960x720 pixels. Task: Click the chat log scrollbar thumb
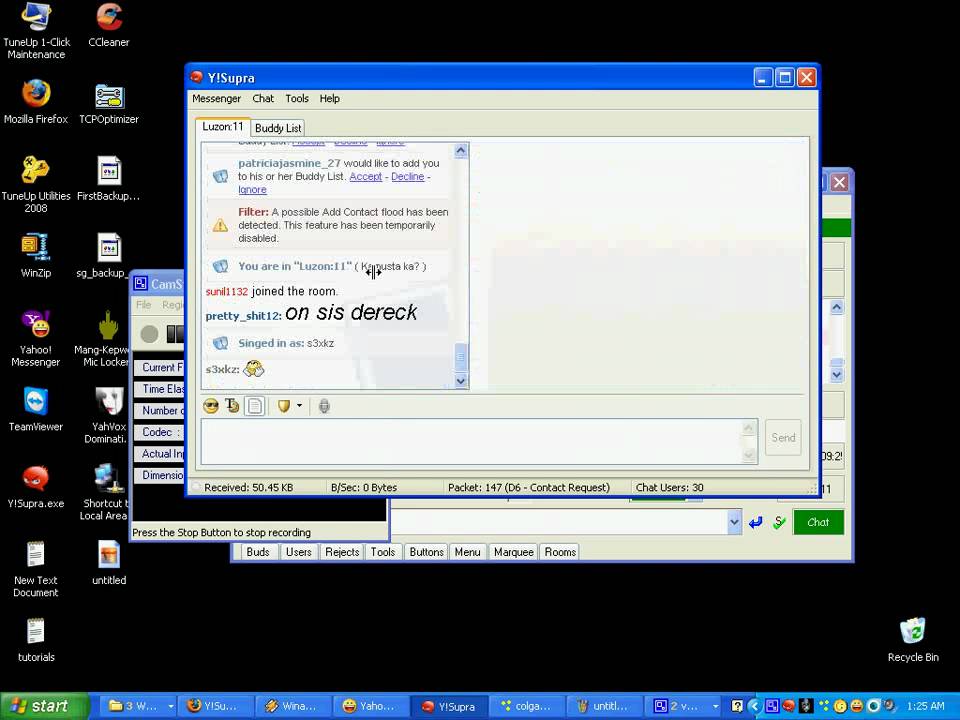461,358
